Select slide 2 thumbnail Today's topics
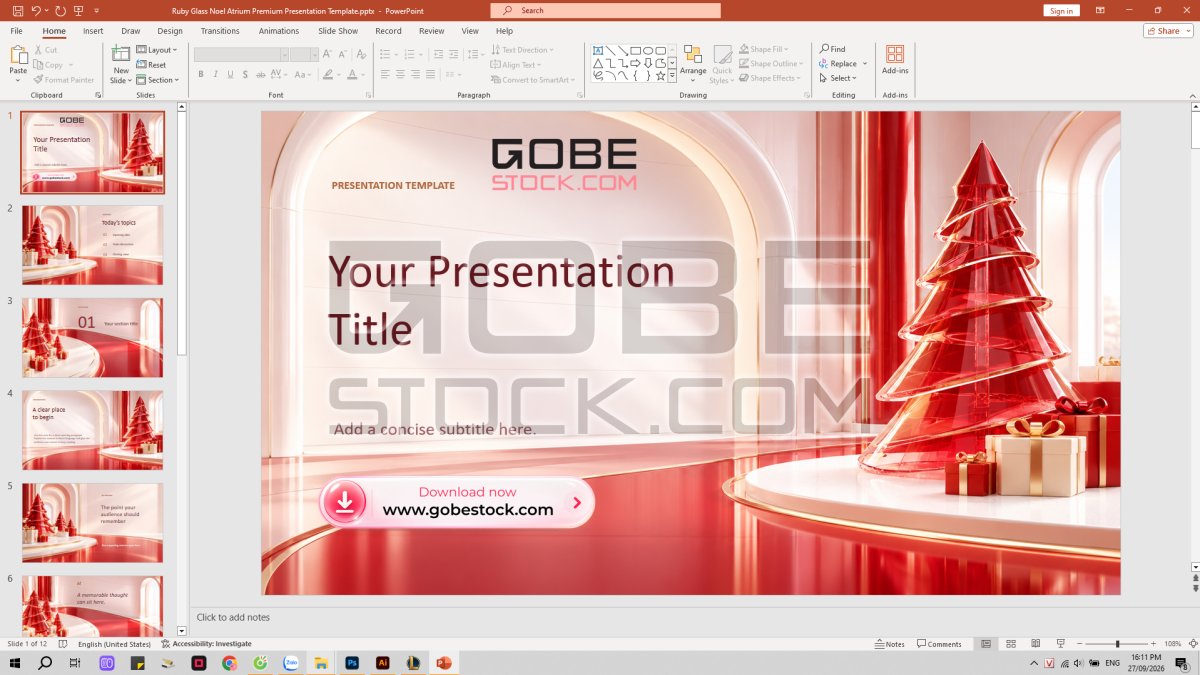Screen dimensions: 1200x675 92,245
